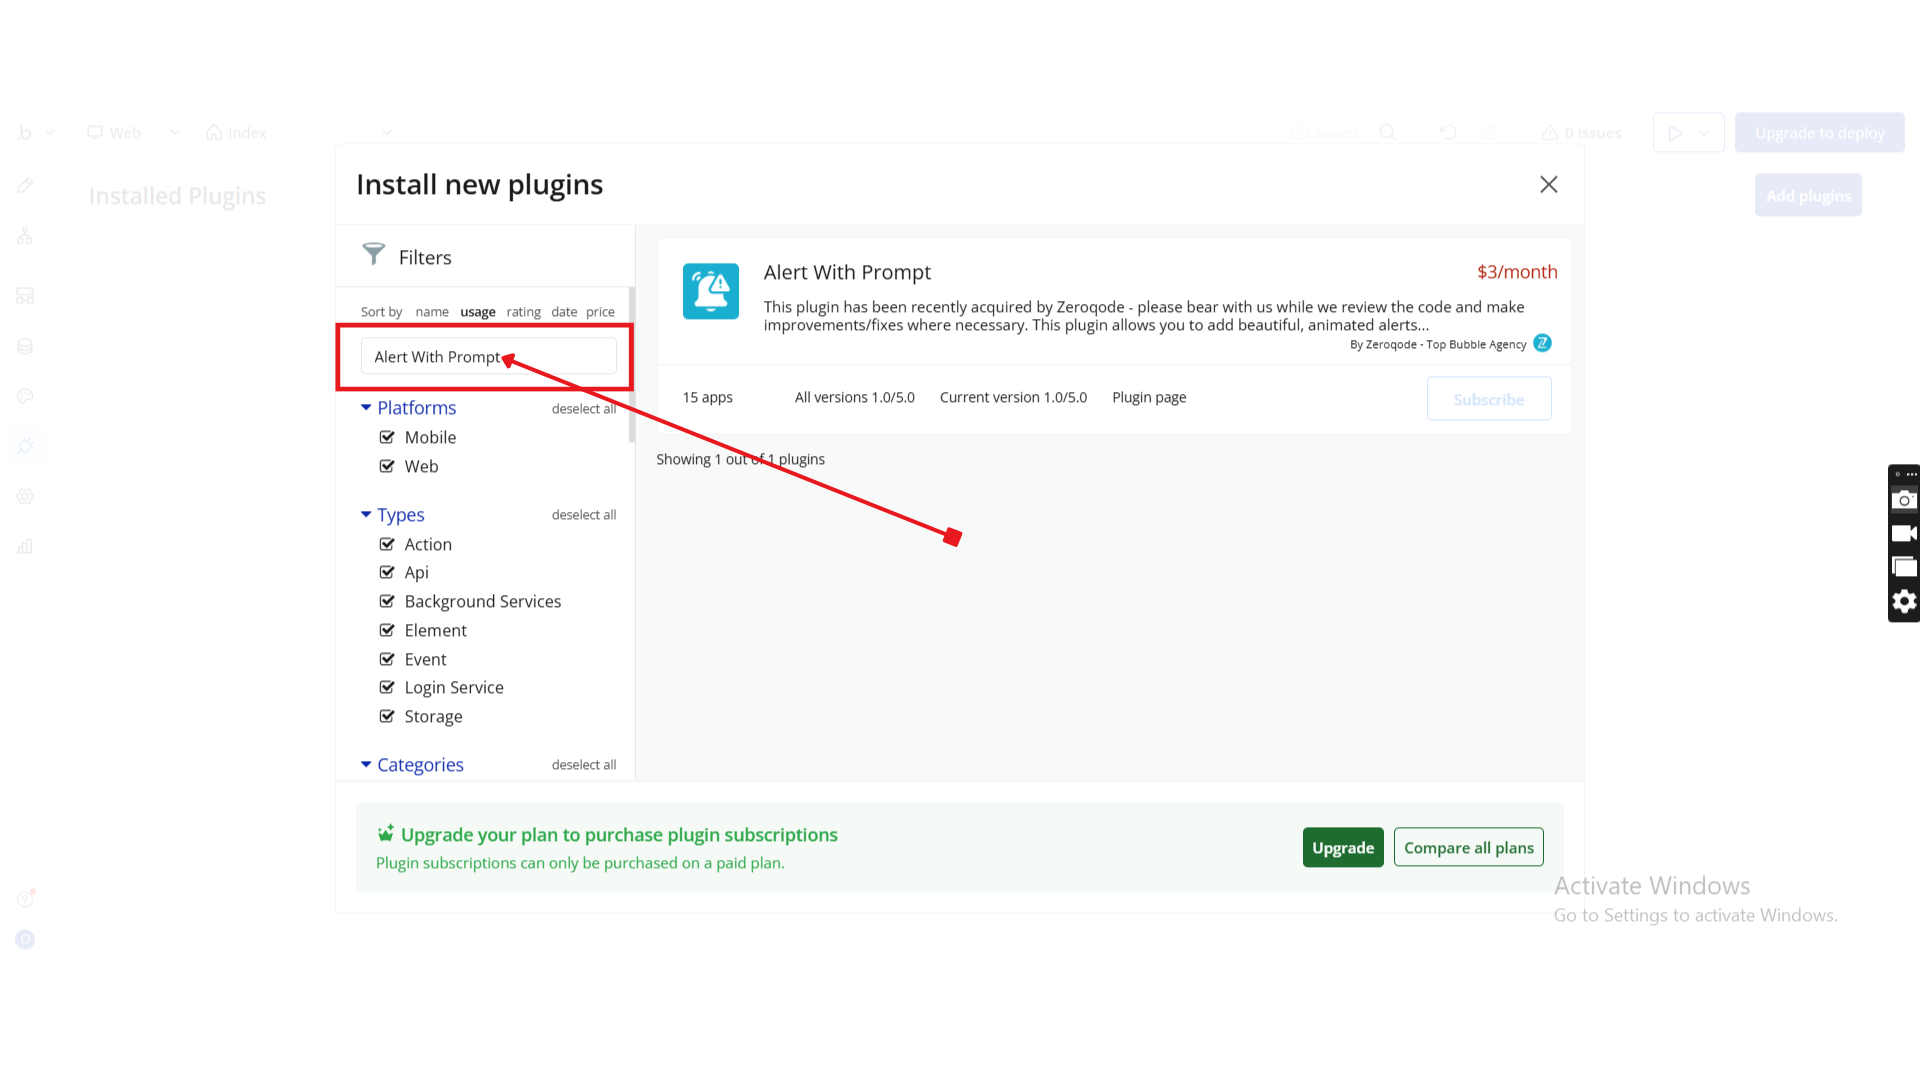Sort plugins by rating
The width and height of the screenshot is (1920, 1080).
pyautogui.click(x=523, y=312)
